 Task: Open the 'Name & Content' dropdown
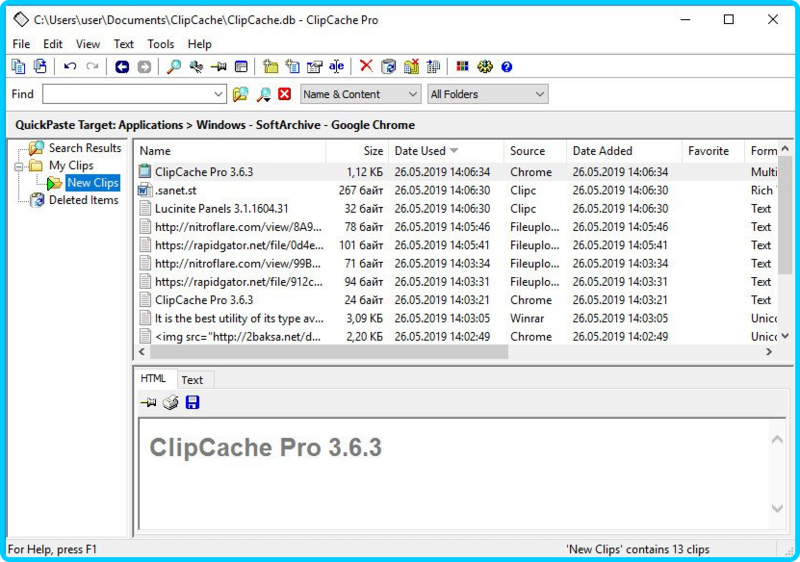[361, 94]
